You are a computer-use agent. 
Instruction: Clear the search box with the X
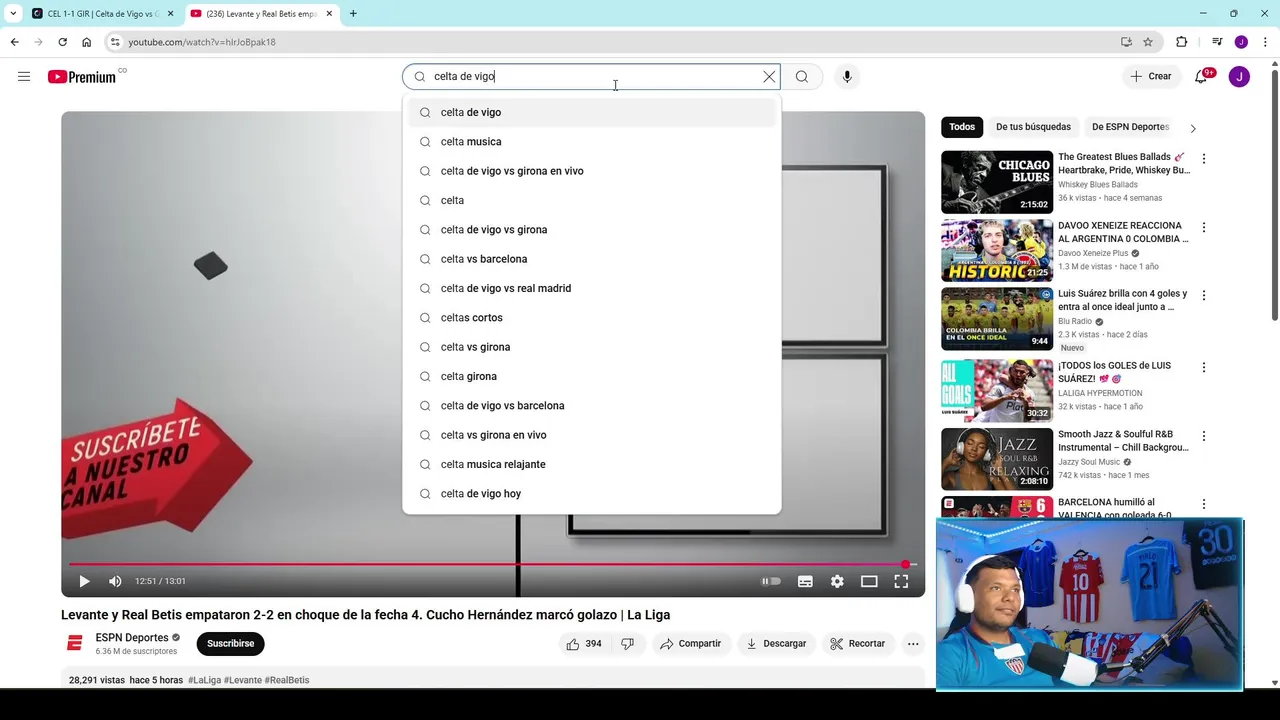(x=769, y=77)
